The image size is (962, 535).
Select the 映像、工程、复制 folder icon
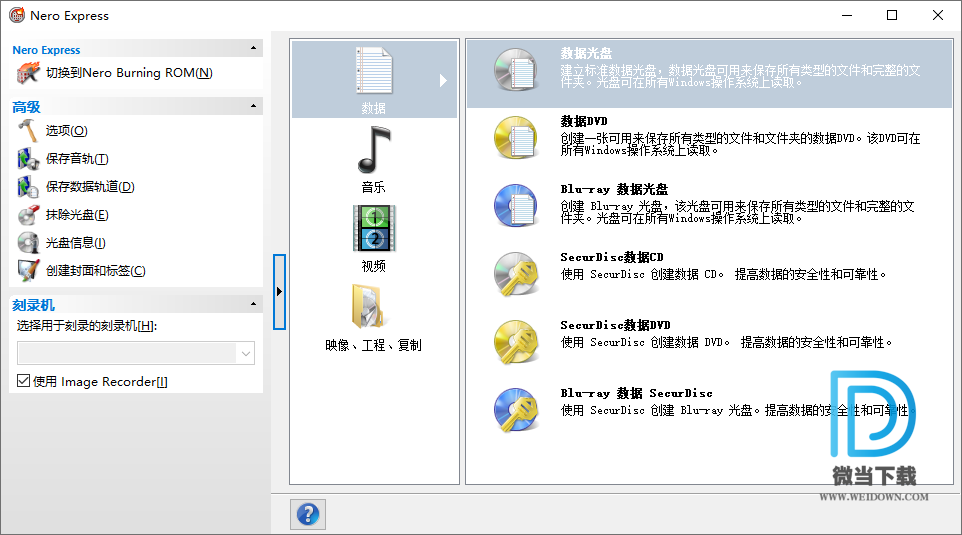click(x=368, y=307)
